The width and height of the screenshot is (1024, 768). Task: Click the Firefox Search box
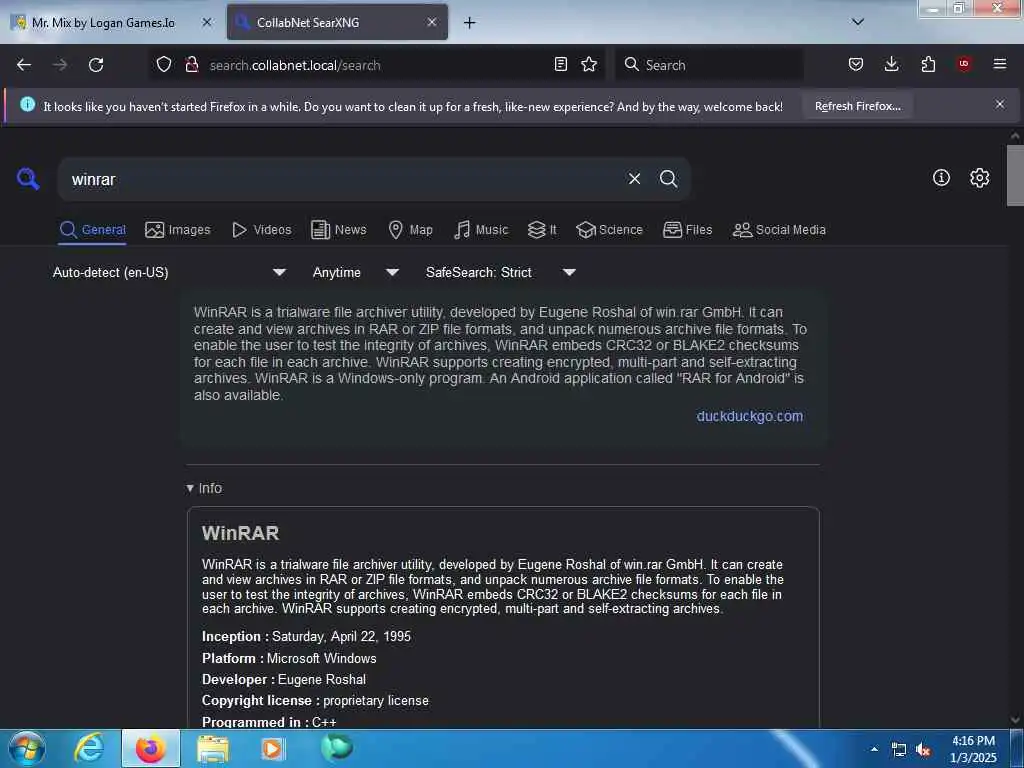pos(709,65)
